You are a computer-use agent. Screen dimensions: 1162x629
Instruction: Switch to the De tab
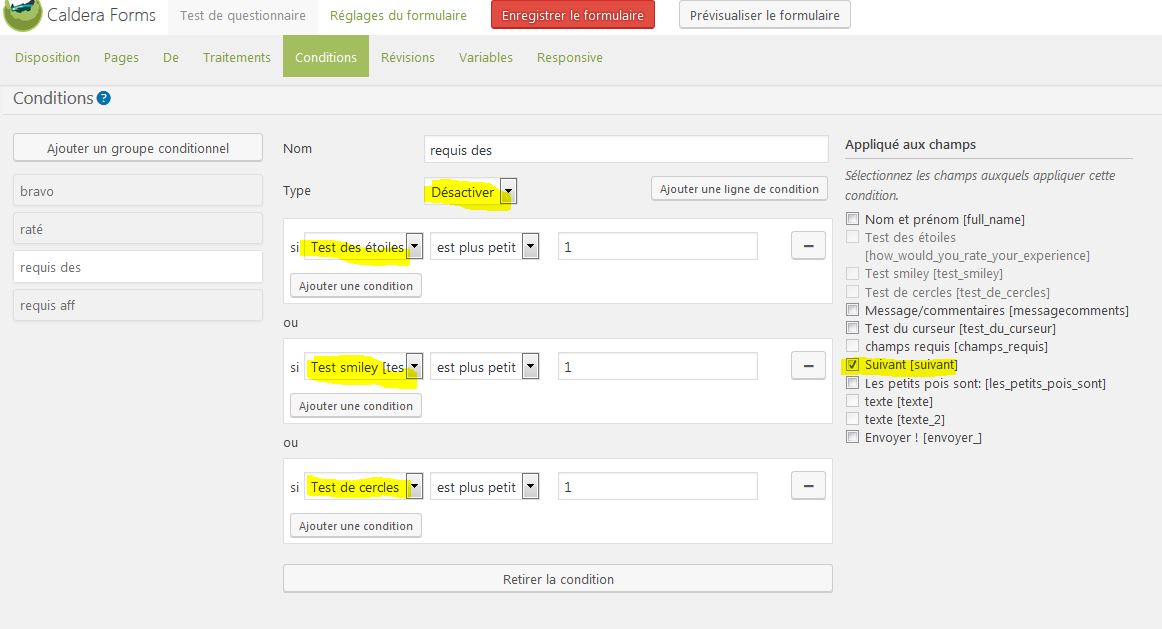click(x=170, y=57)
